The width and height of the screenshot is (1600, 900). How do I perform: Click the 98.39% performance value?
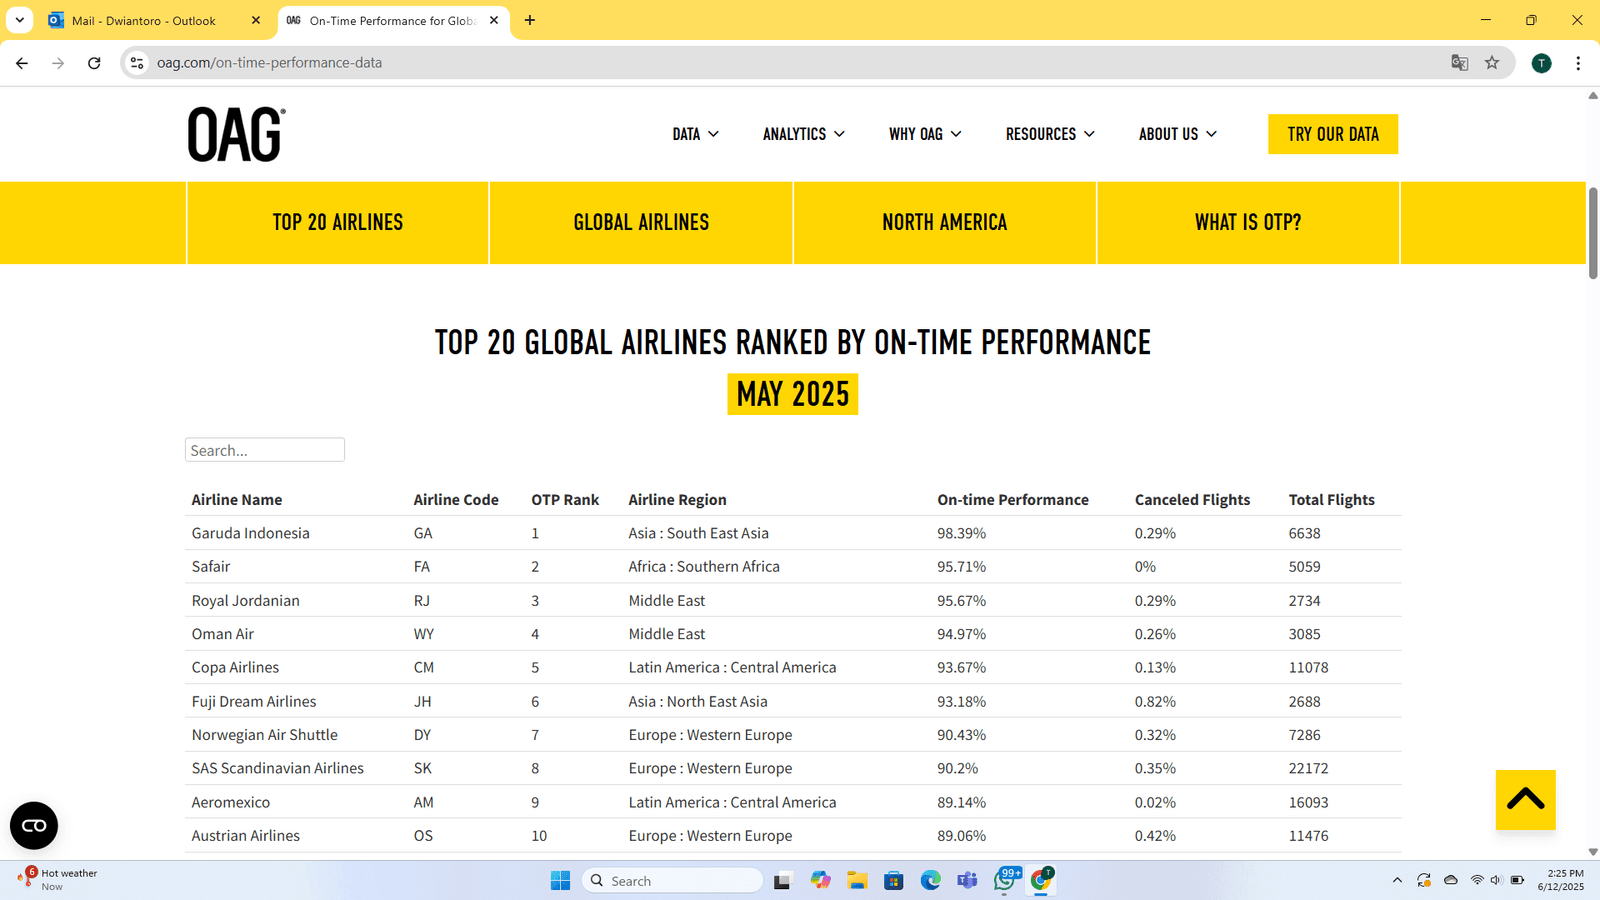coord(962,533)
